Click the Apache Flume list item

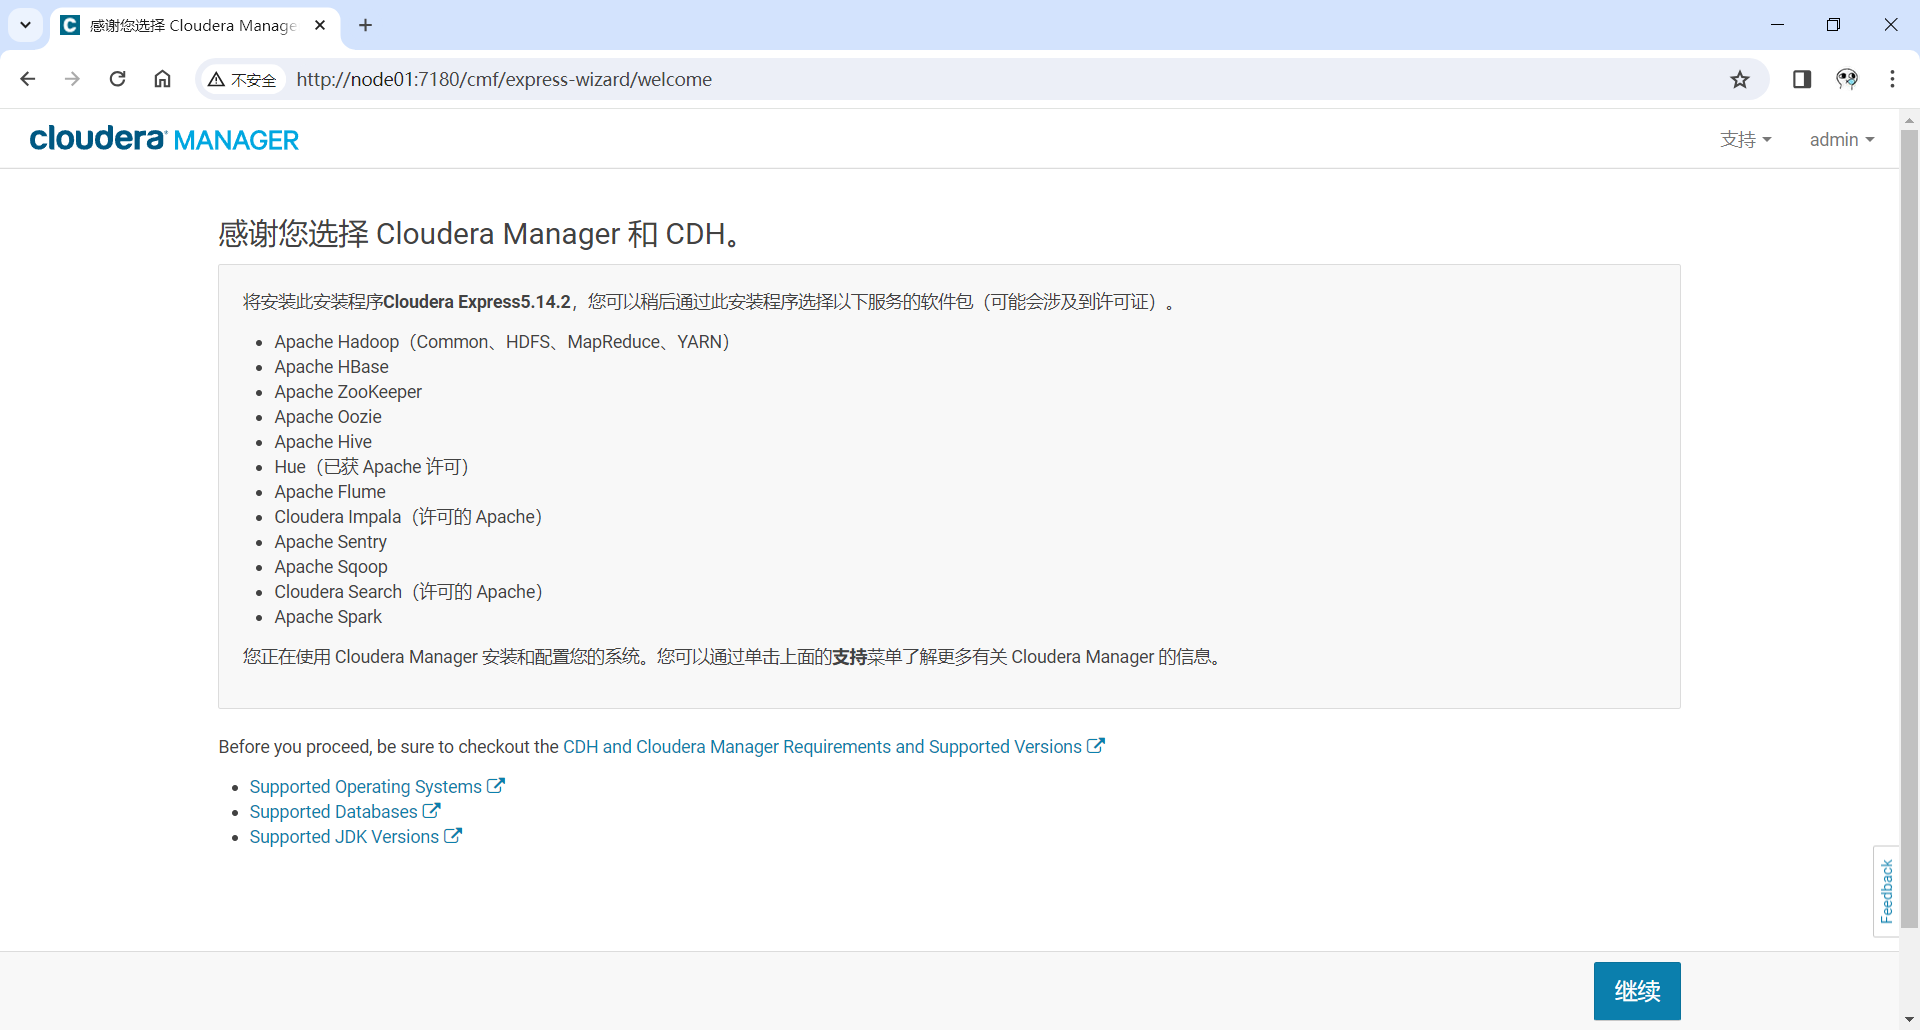tap(330, 492)
